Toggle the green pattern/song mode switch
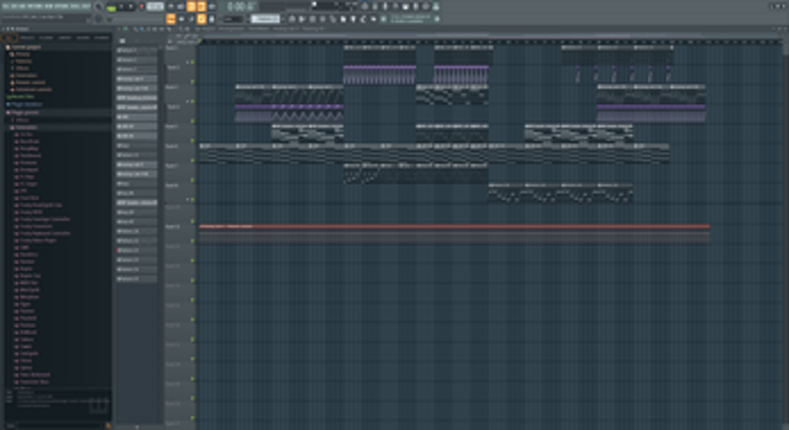Image resolution: width=789 pixels, height=430 pixels. point(111,7)
